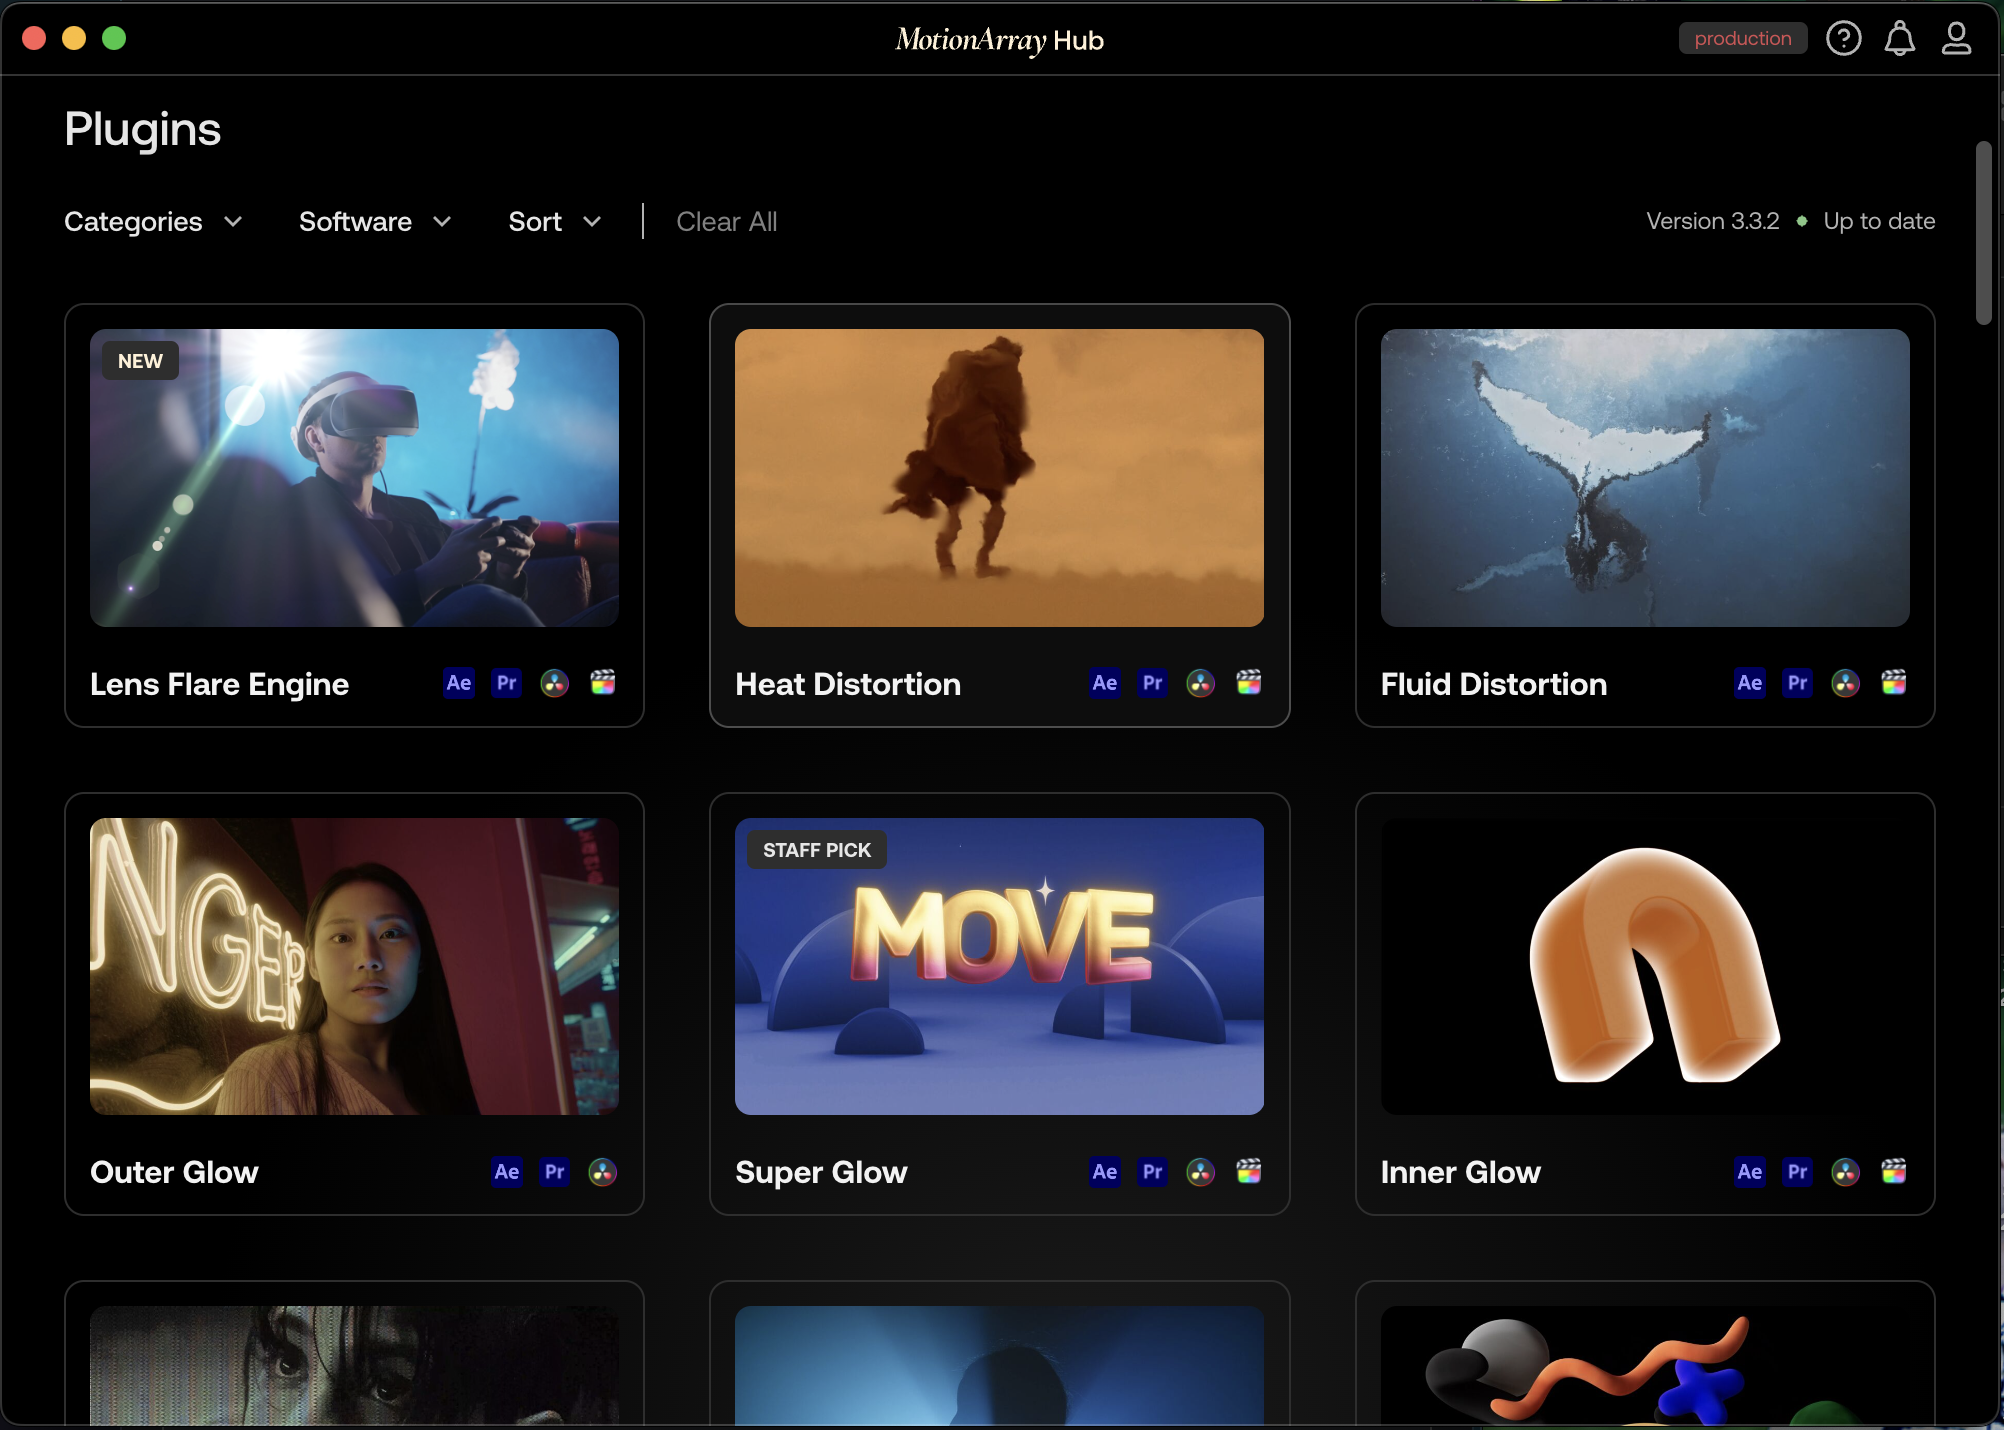2004x1430 pixels.
Task: Select the Outer Glow neon sign thumbnail
Action: [x=354, y=966]
